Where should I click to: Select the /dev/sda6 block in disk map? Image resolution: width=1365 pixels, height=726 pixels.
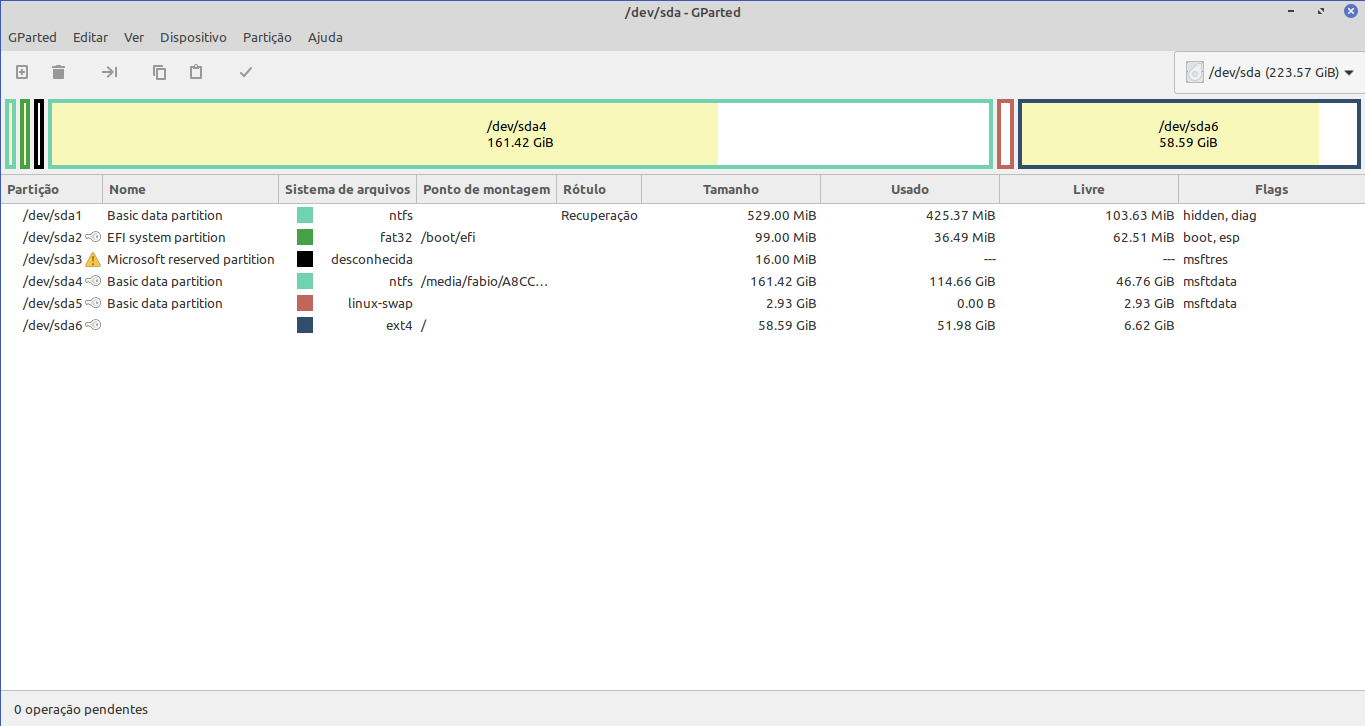pyautogui.click(x=1189, y=134)
